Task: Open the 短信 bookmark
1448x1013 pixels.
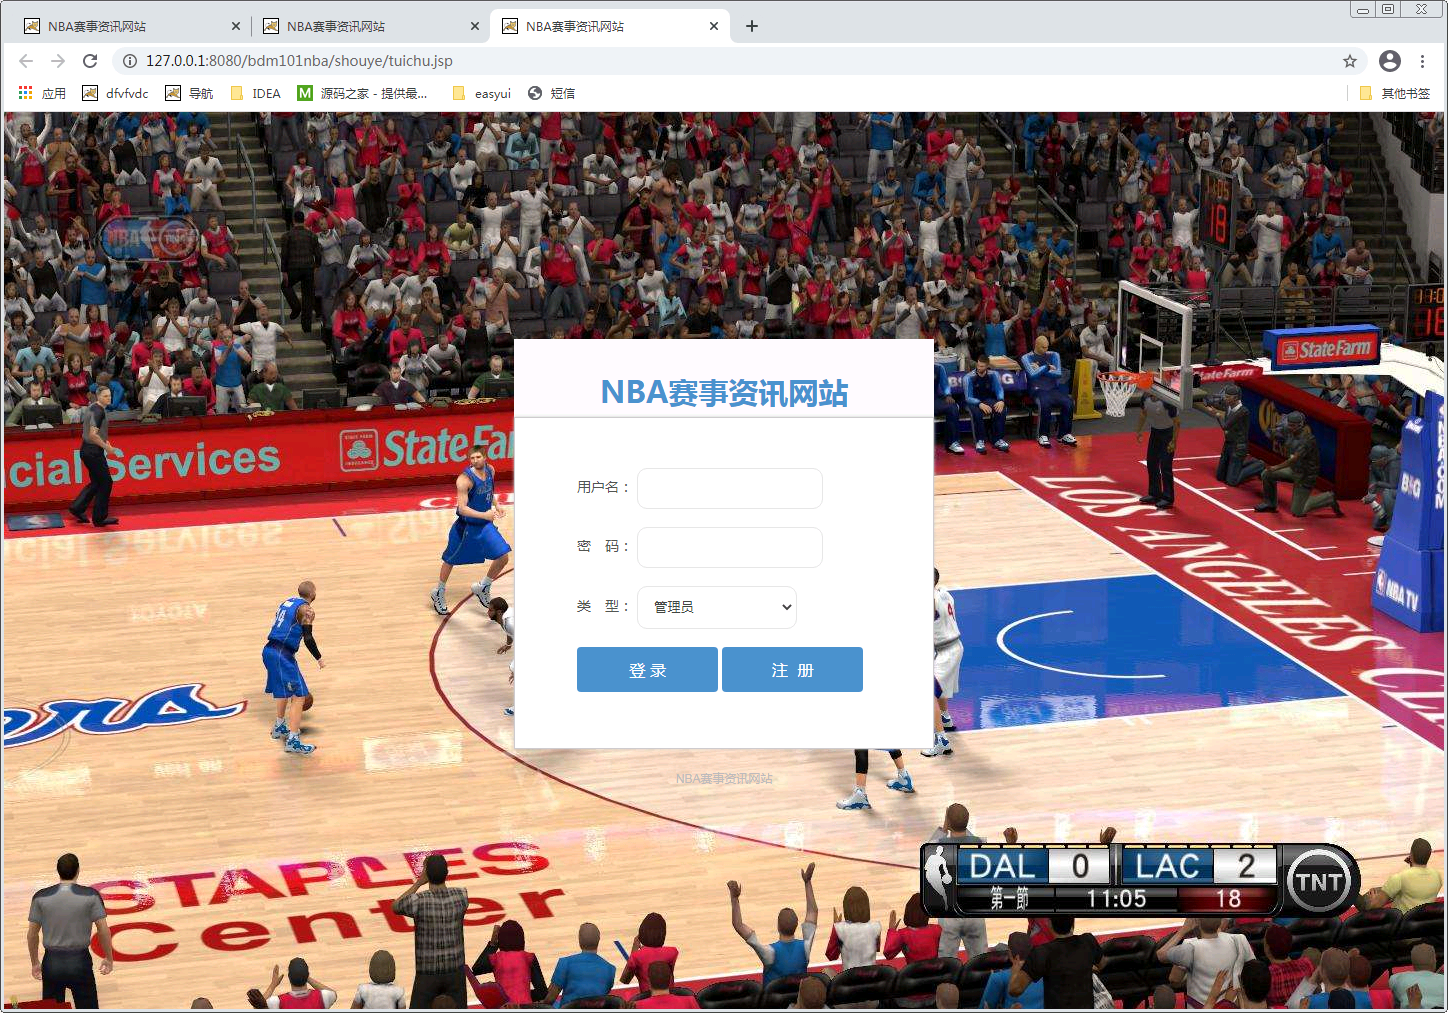Action: coord(551,93)
